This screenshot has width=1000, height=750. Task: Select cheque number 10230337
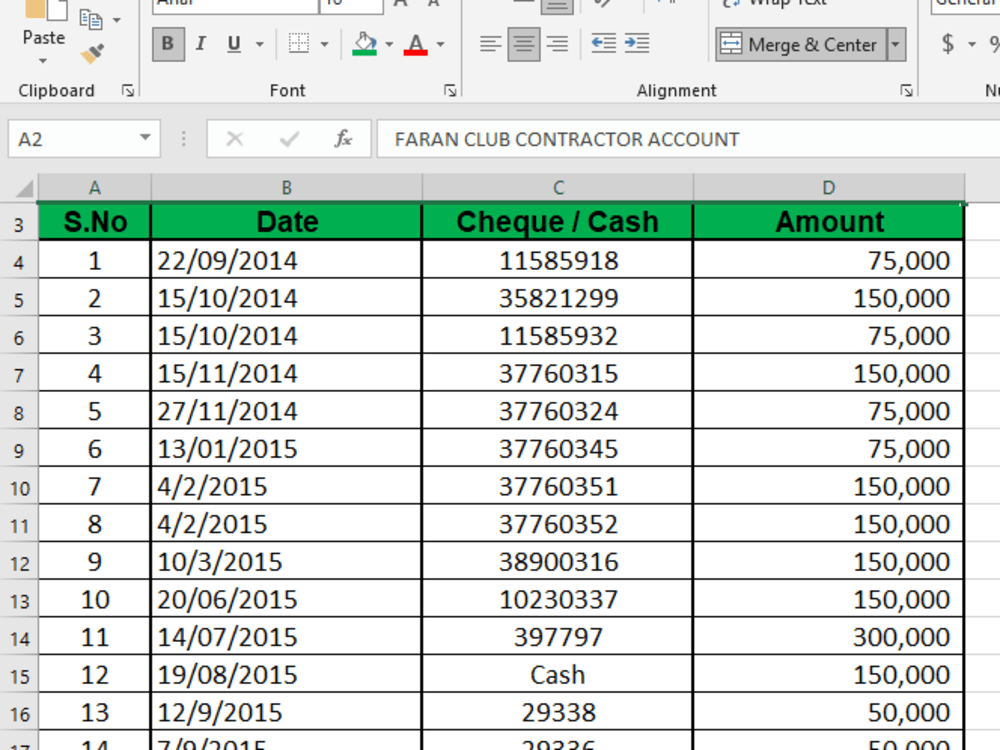[x=557, y=599]
